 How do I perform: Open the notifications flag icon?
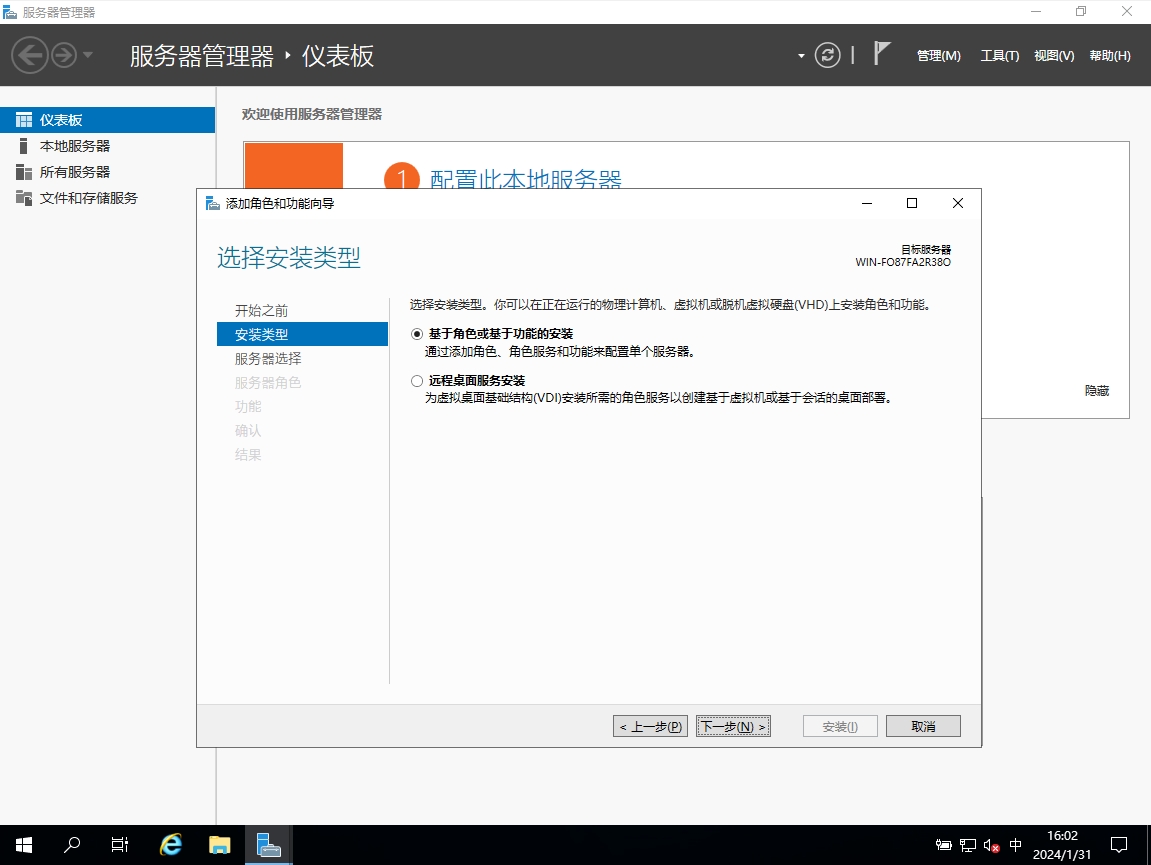[881, 54]
